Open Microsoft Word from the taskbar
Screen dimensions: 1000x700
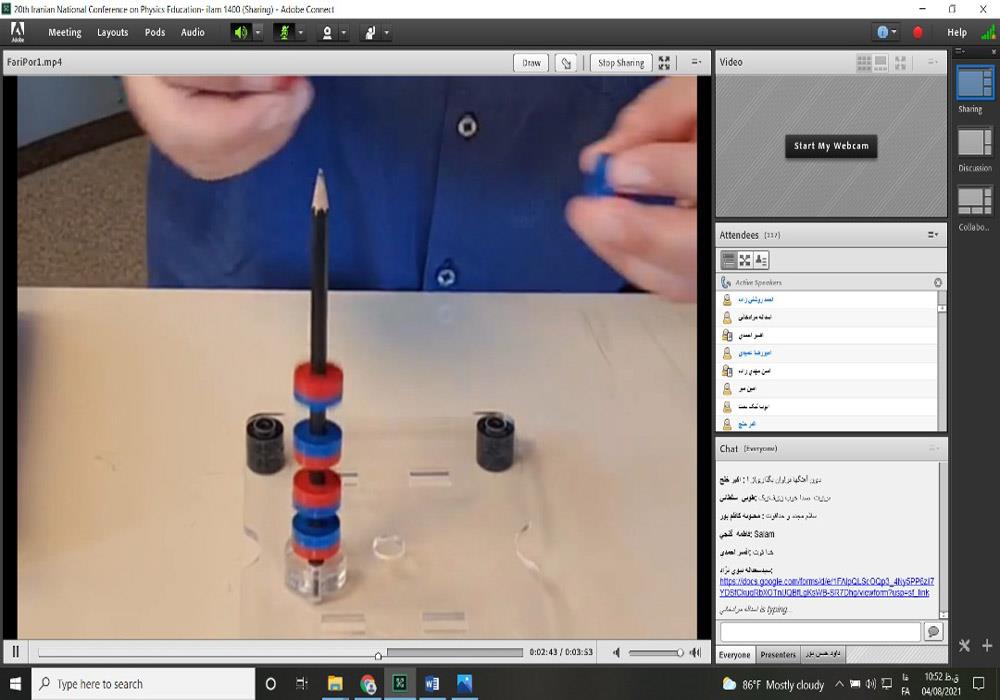pyautogui.click(x=432, y=684)
